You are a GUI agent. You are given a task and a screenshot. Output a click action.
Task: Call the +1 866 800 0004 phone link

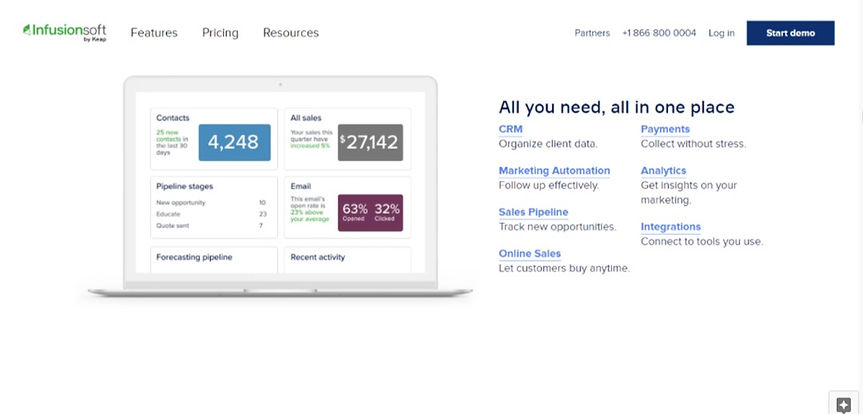[659, 33]
